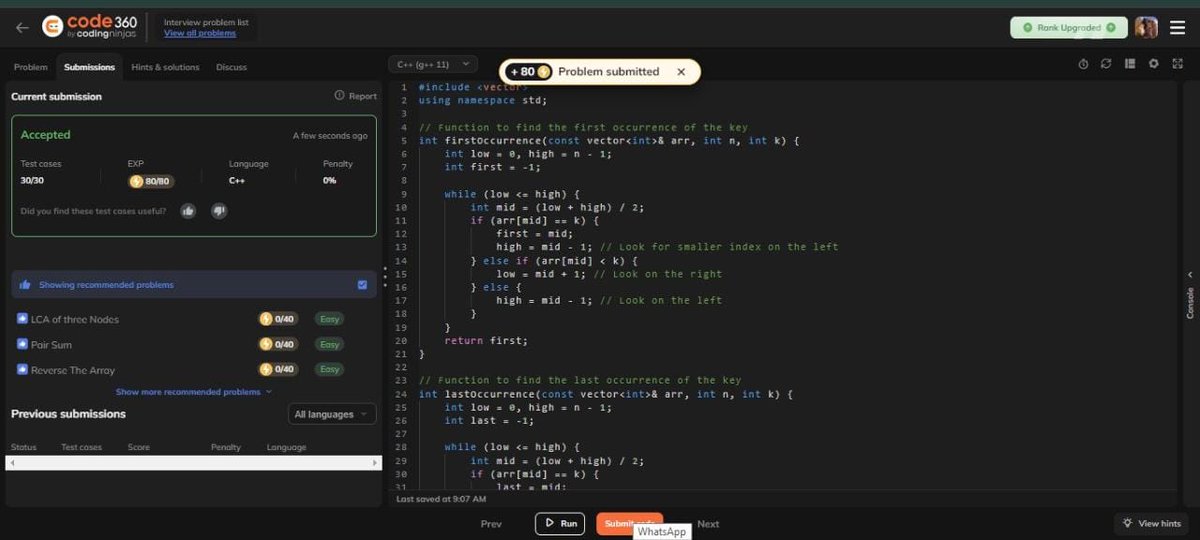
Task: Click the Run button
Action: pos(560,523)
